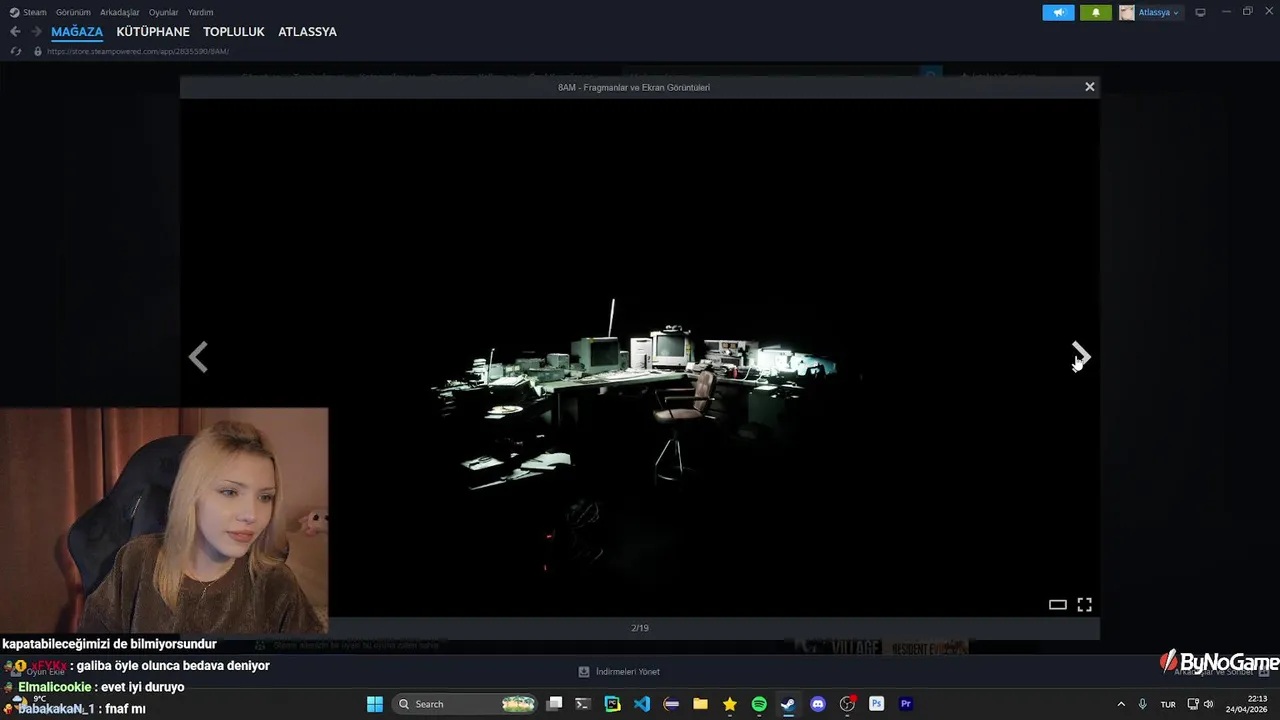
Task: Open the Oyunlar menu
Action: coord(163,12)
